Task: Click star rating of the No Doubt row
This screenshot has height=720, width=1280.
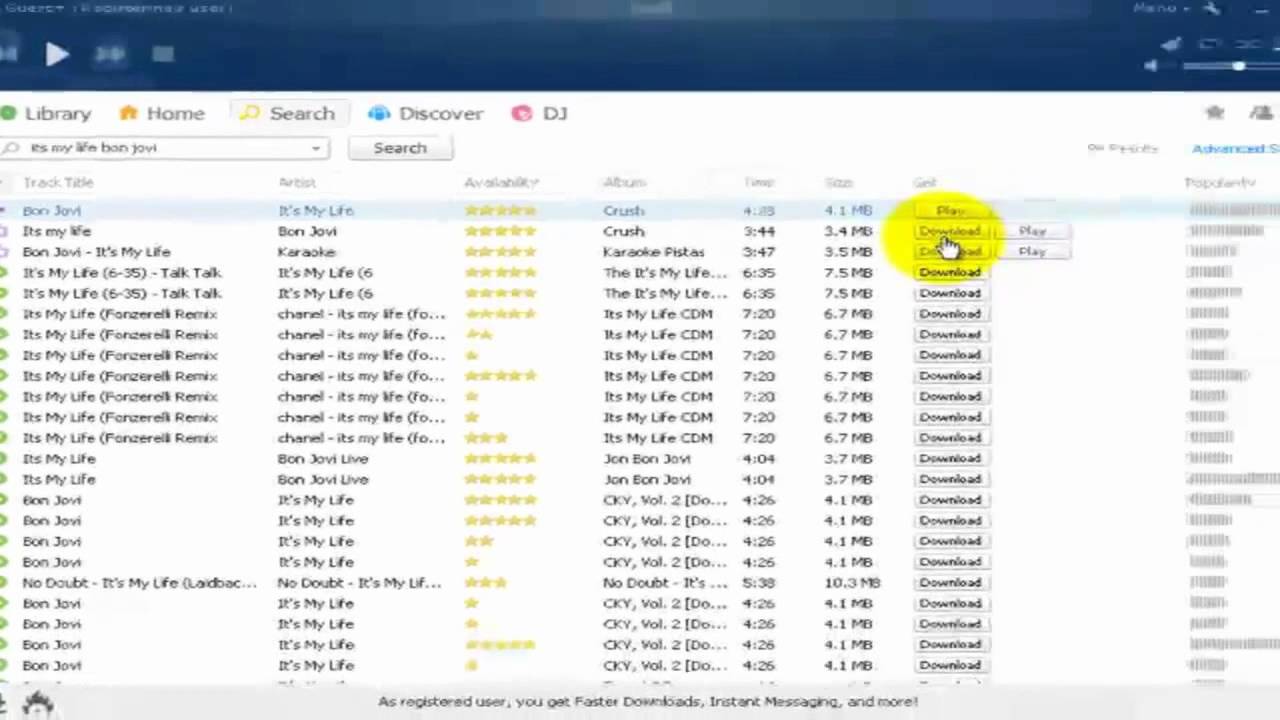Action: (x=486, y=583)
